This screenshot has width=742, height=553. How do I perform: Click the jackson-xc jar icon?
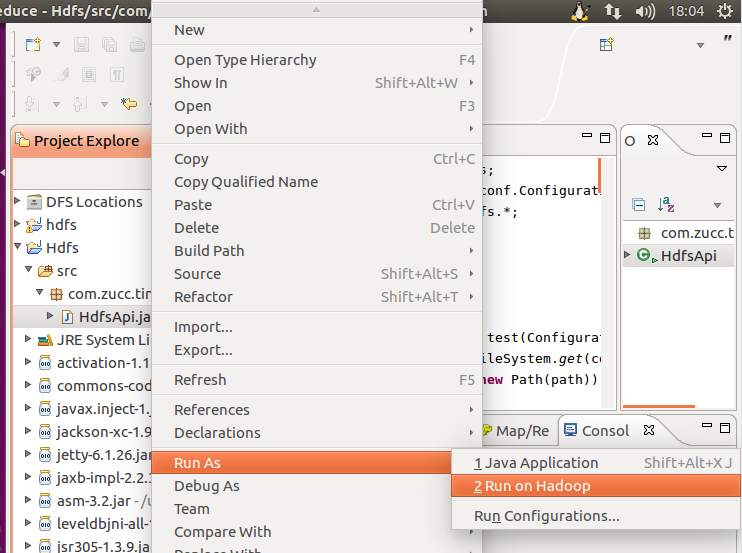pyautogui.click(x=45, y=431)
